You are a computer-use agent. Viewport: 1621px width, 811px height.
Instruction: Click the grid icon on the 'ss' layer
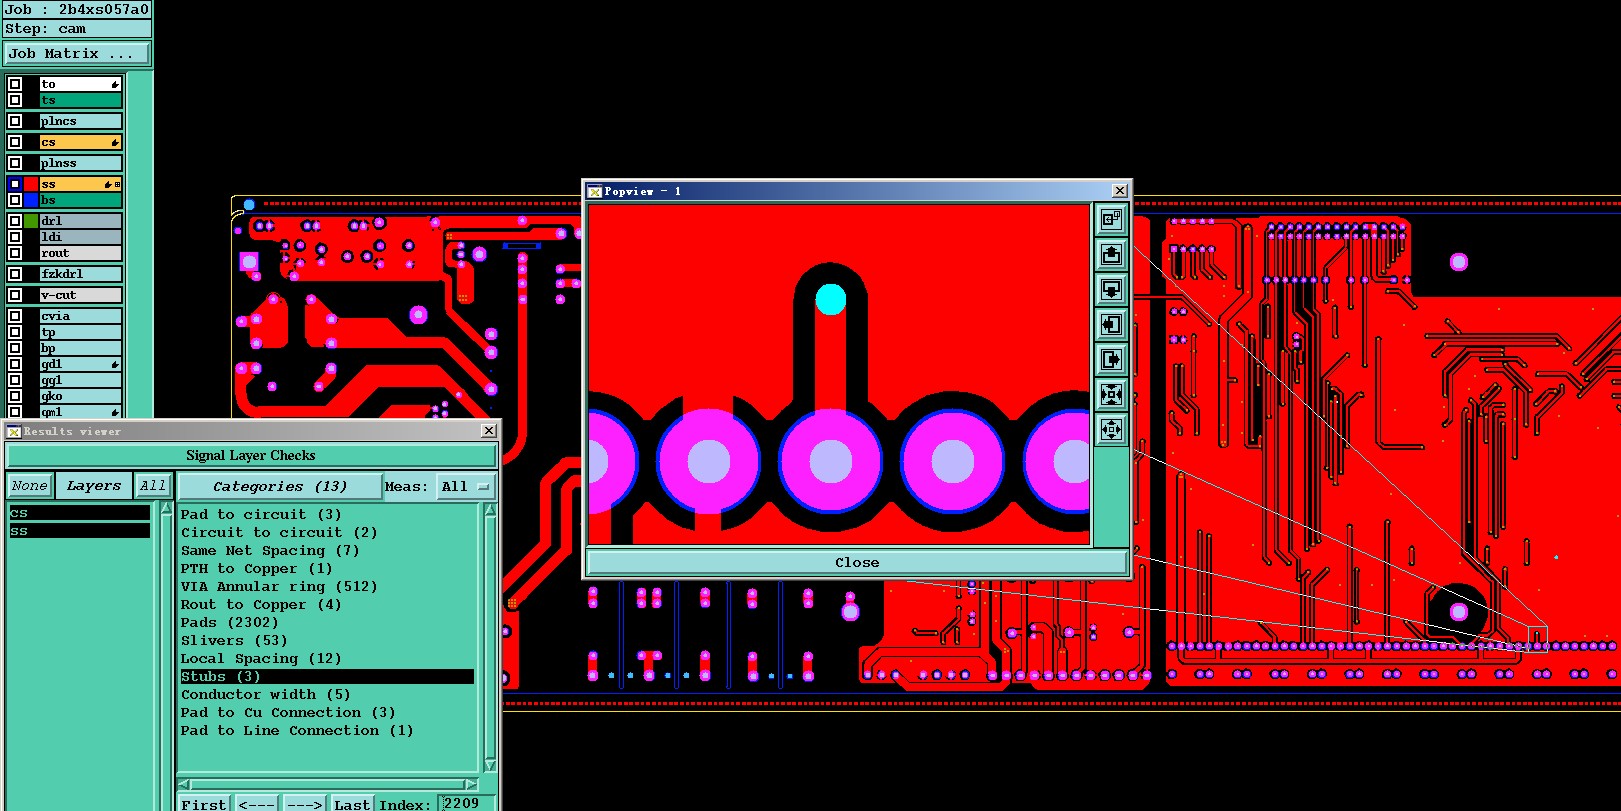point(118,184)
